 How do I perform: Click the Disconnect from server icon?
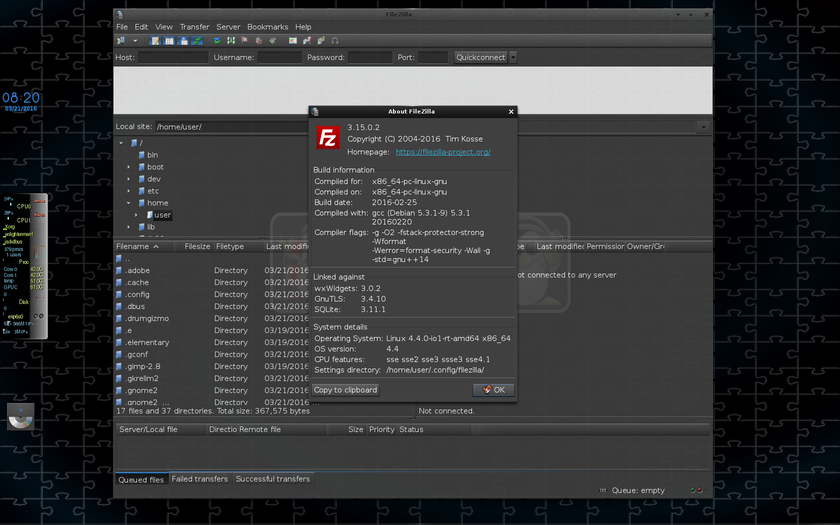pyautogui.click(x=259, y=41)
